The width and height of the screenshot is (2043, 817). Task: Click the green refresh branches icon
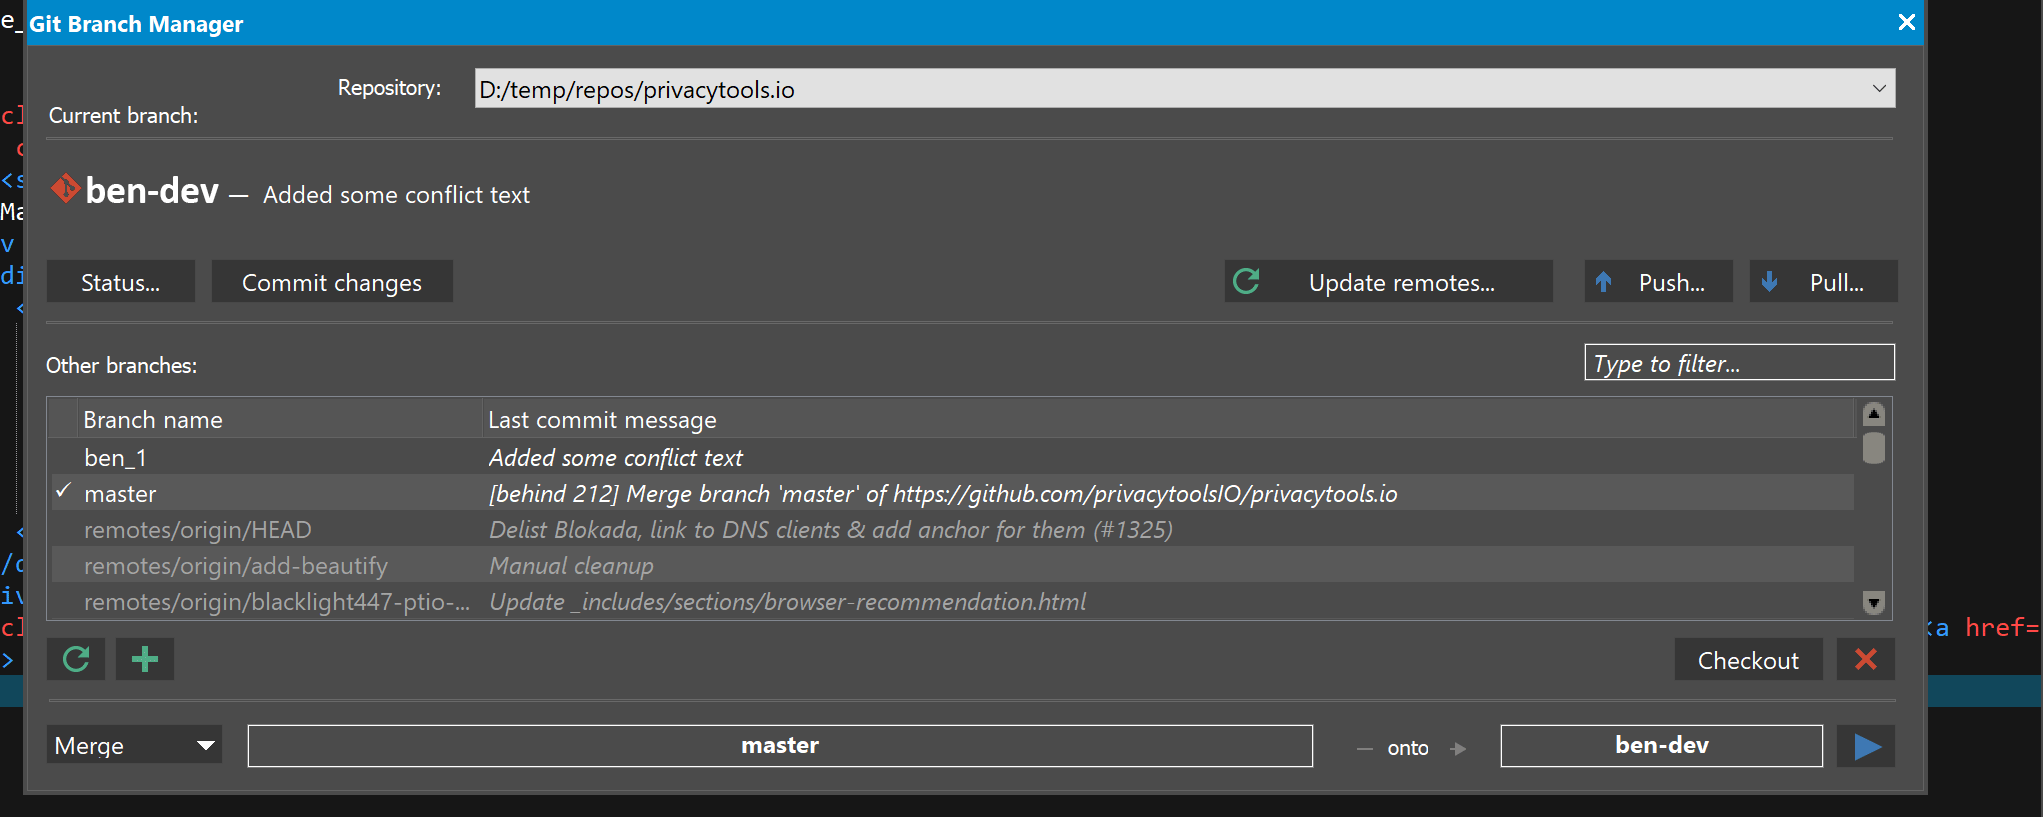coord(76,660)
